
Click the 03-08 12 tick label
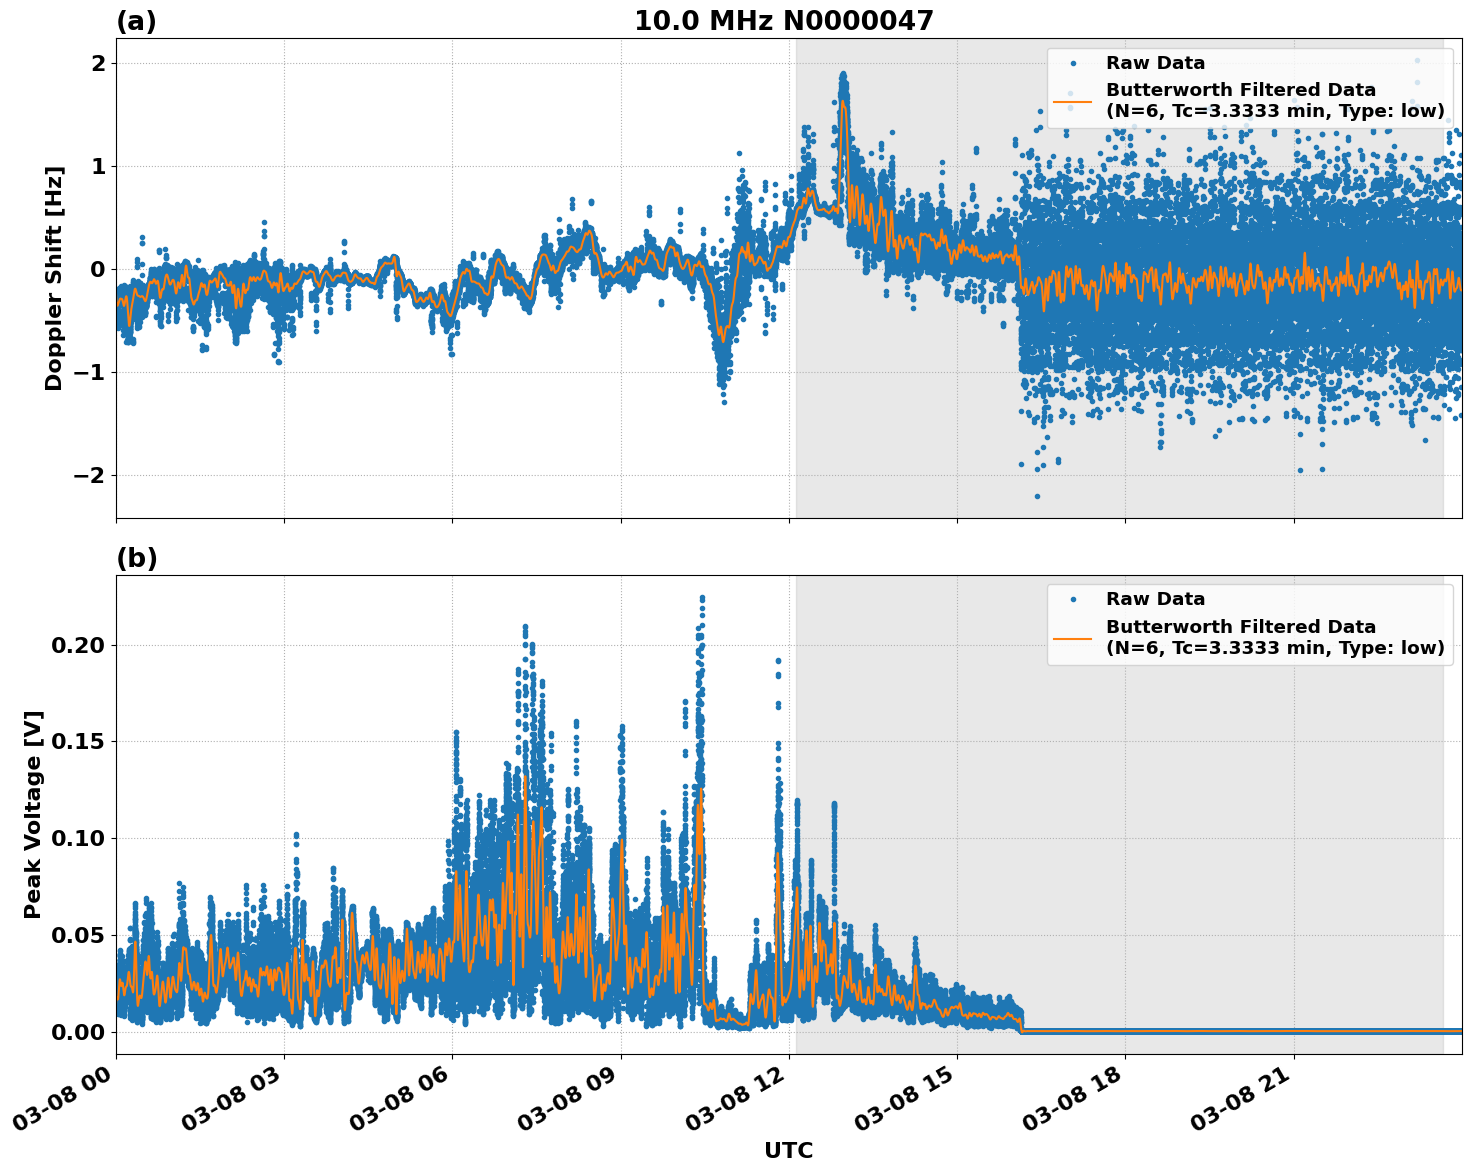[734, 1097]
